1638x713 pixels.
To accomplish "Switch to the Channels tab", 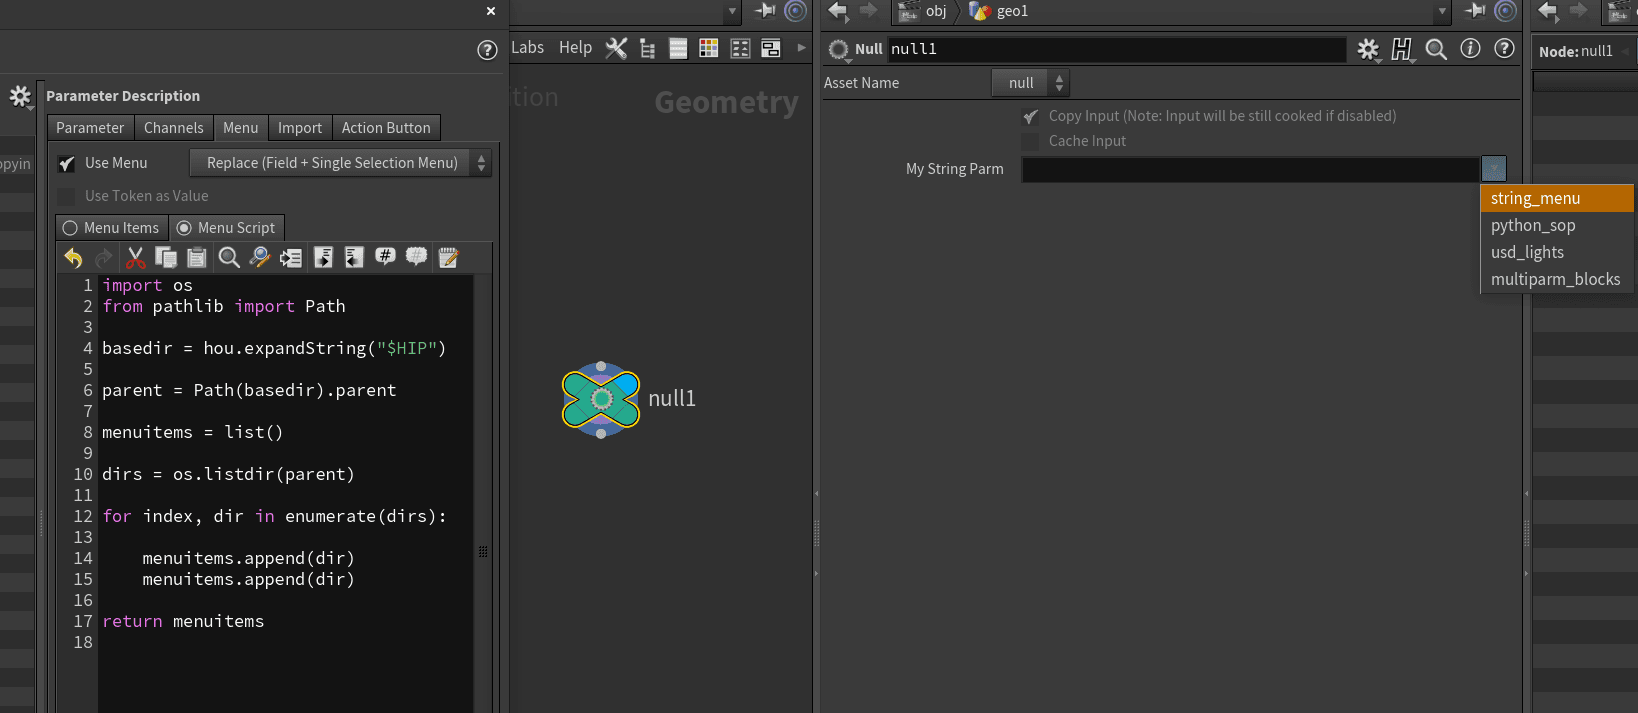I will tap(173, 128).
